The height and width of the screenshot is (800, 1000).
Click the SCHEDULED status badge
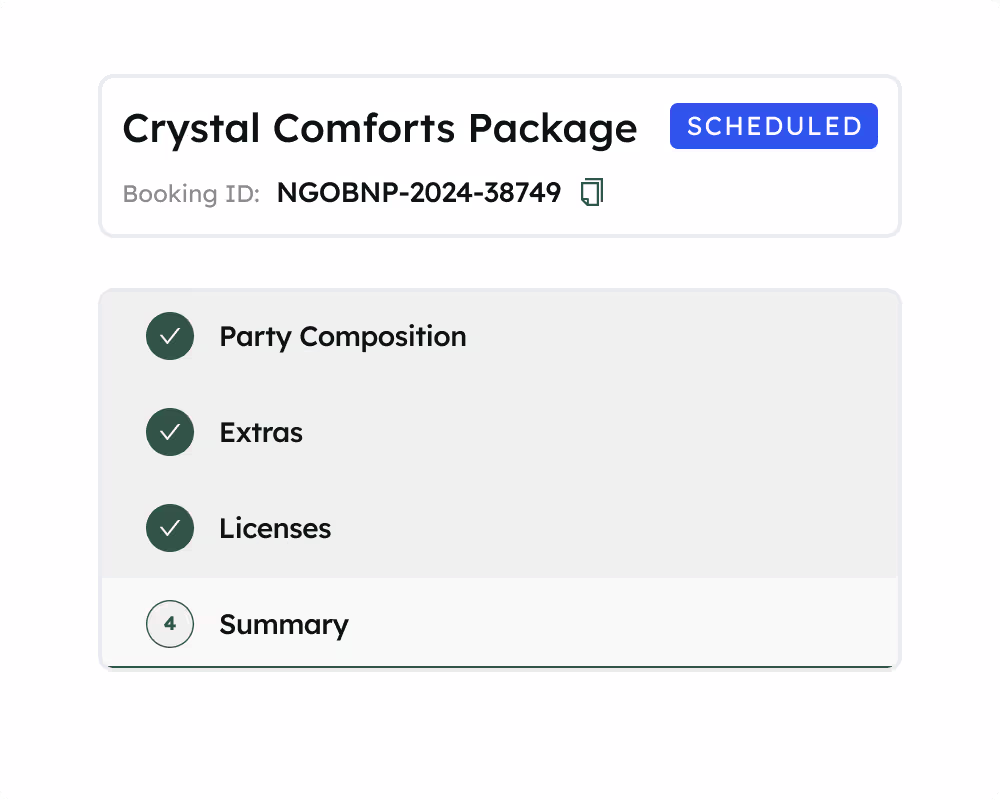[773, 126]
